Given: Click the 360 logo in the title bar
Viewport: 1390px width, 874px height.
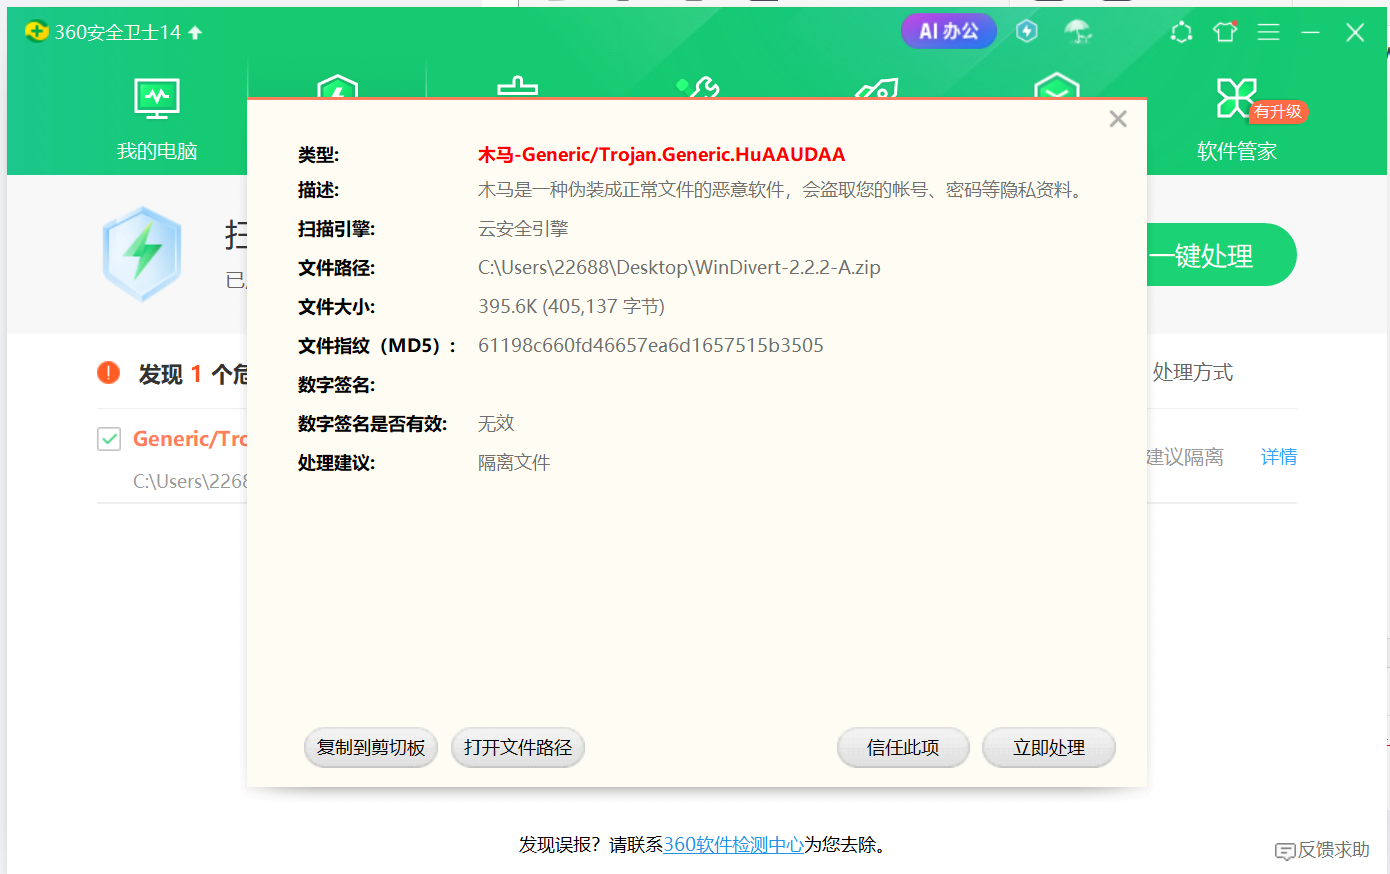Looking at the screenshot, I should click(37, 32).
